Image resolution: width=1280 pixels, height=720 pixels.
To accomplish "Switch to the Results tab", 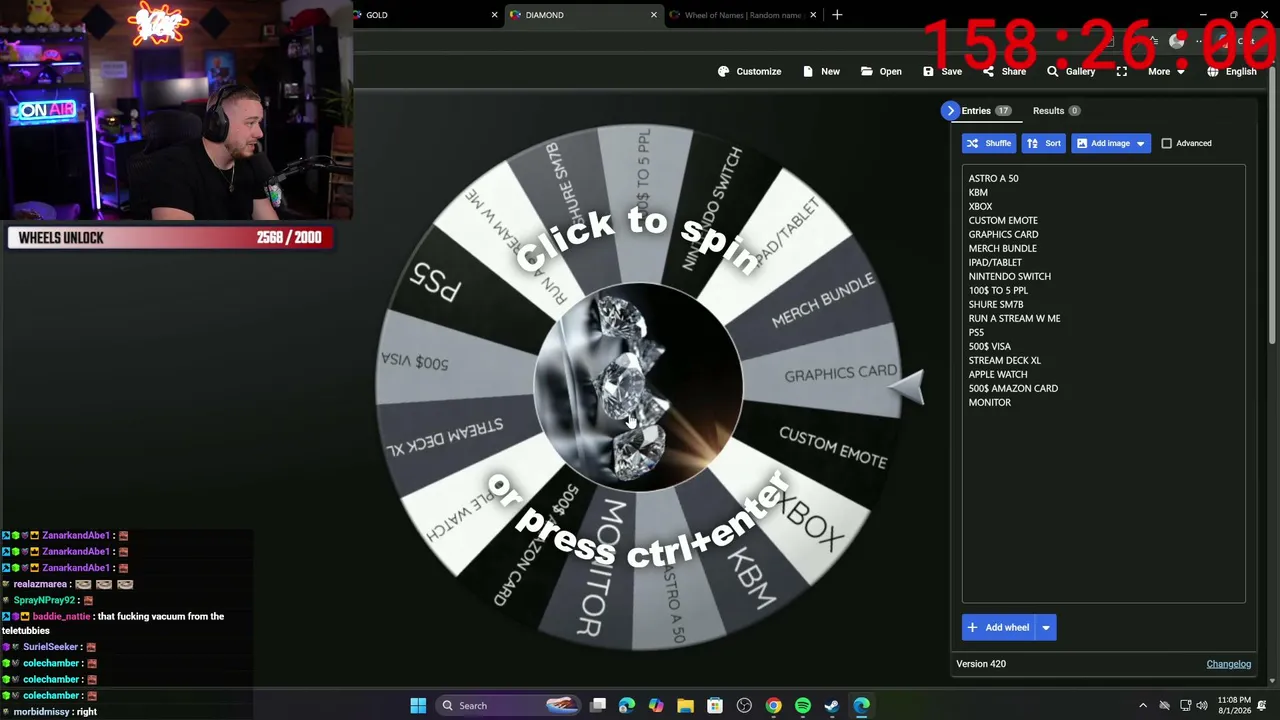I will click(1056, 111).
